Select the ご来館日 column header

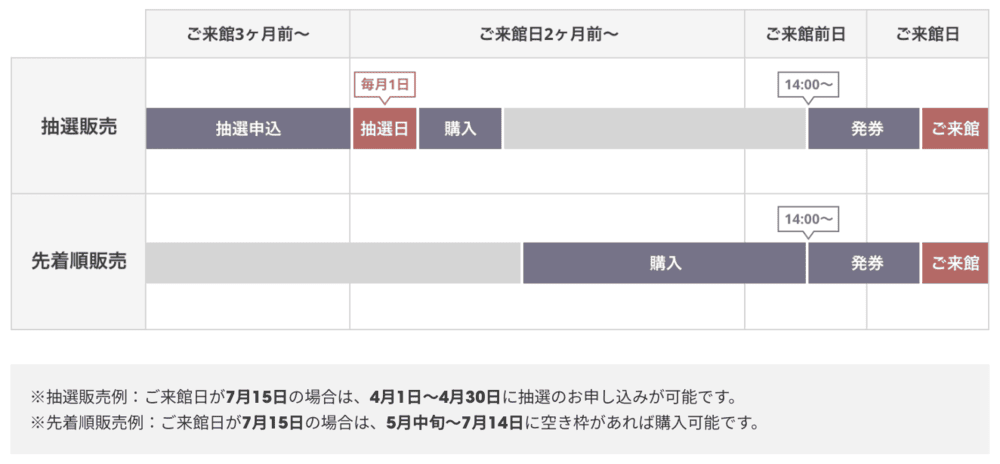coord(927,34)
